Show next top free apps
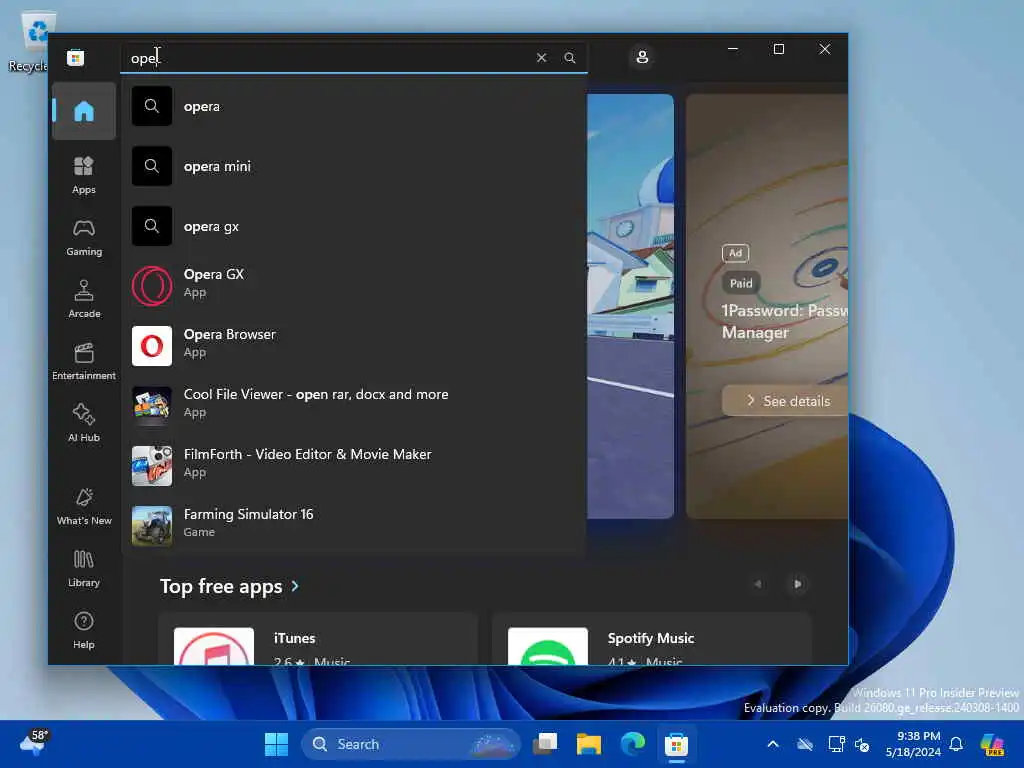The height and width of the screenshot is (768, 1024). coord(797,584)
